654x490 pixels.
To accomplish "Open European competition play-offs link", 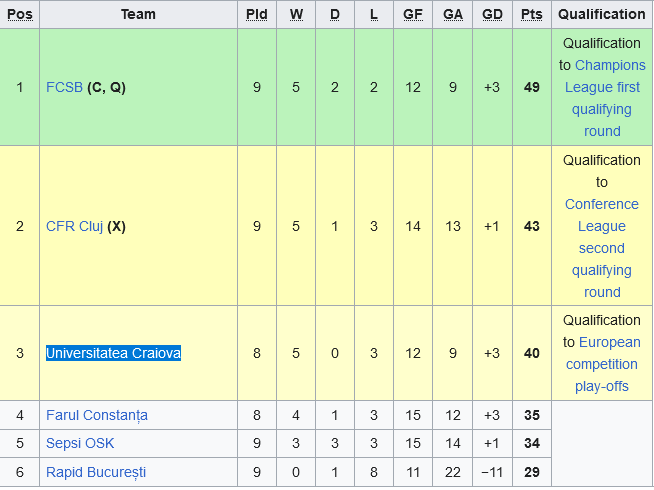I will tap(602, 364).
